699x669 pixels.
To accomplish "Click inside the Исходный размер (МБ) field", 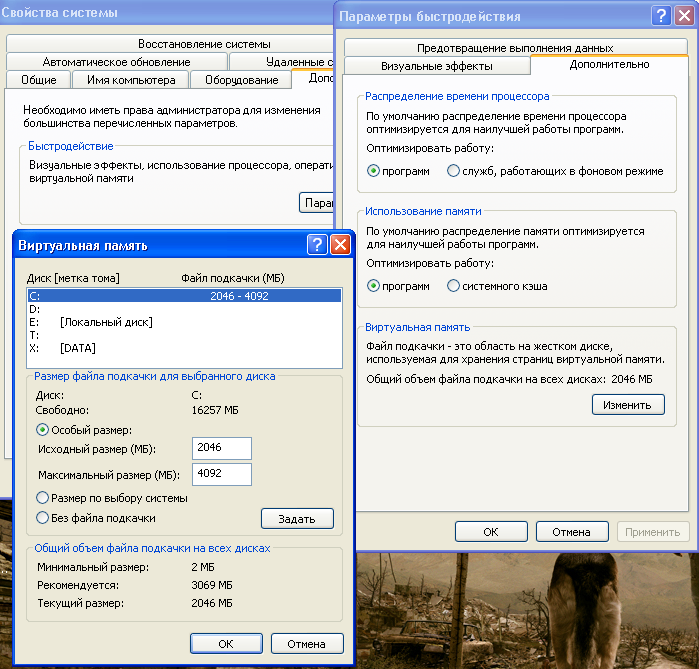I will pyautogui.click(x=222, y=448).
